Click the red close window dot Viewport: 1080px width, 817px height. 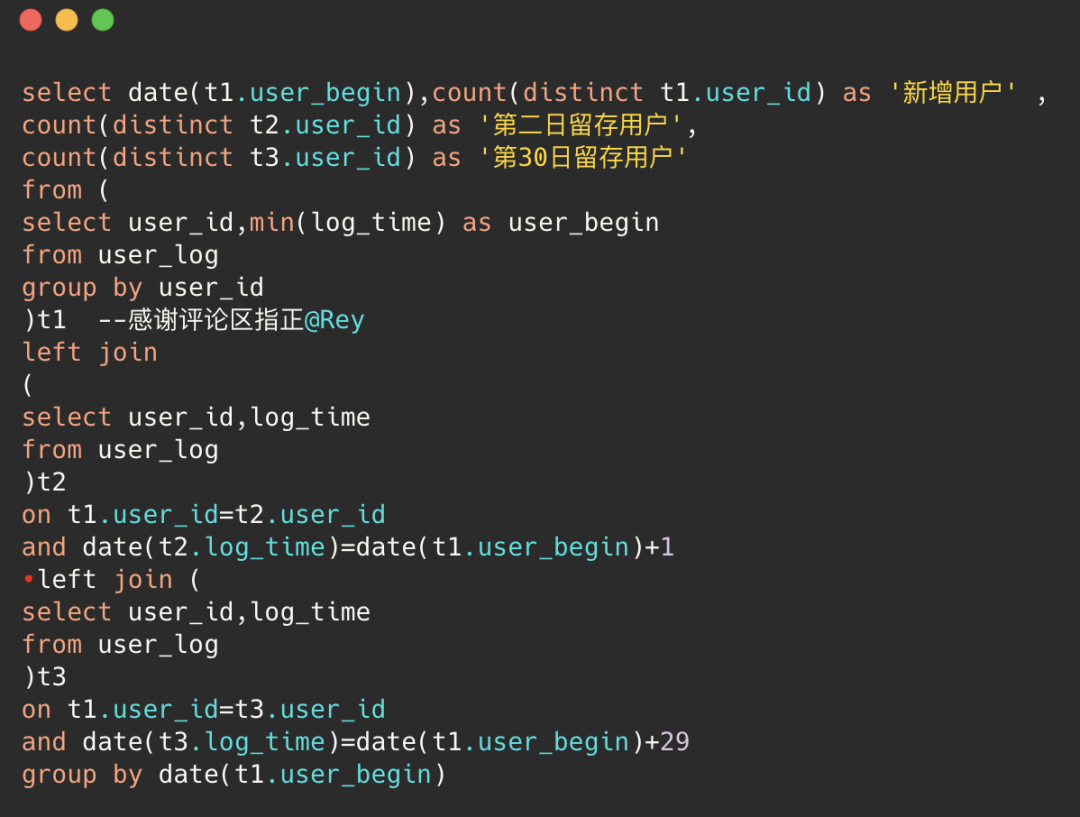tap(31, 20)
